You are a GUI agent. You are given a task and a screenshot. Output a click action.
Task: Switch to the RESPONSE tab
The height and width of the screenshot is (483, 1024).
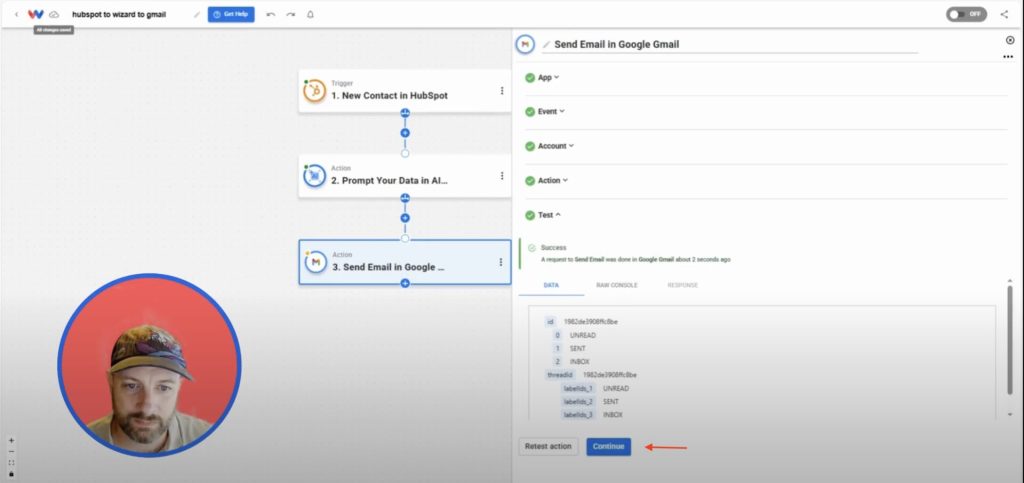(682, 285)
